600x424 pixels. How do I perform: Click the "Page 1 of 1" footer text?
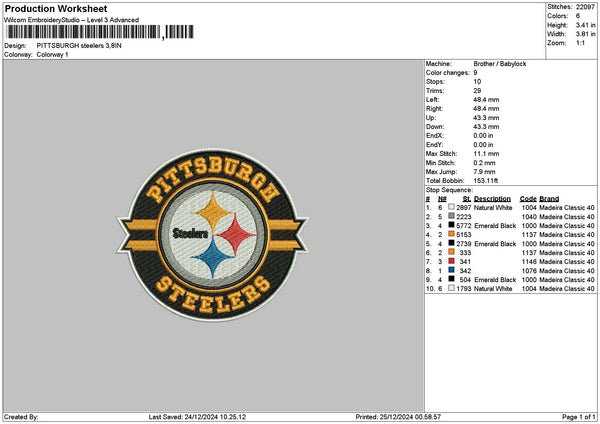pyautogui.click(x=579, y=417)
